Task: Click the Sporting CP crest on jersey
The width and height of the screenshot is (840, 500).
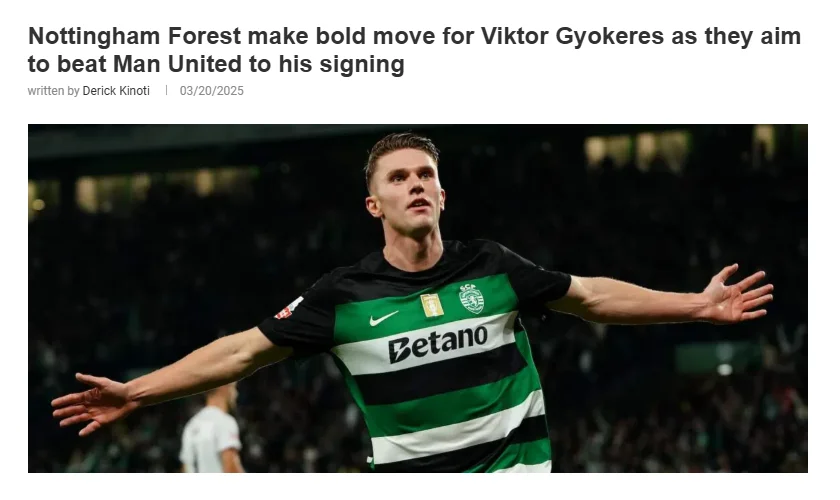Action: [471, 298]
